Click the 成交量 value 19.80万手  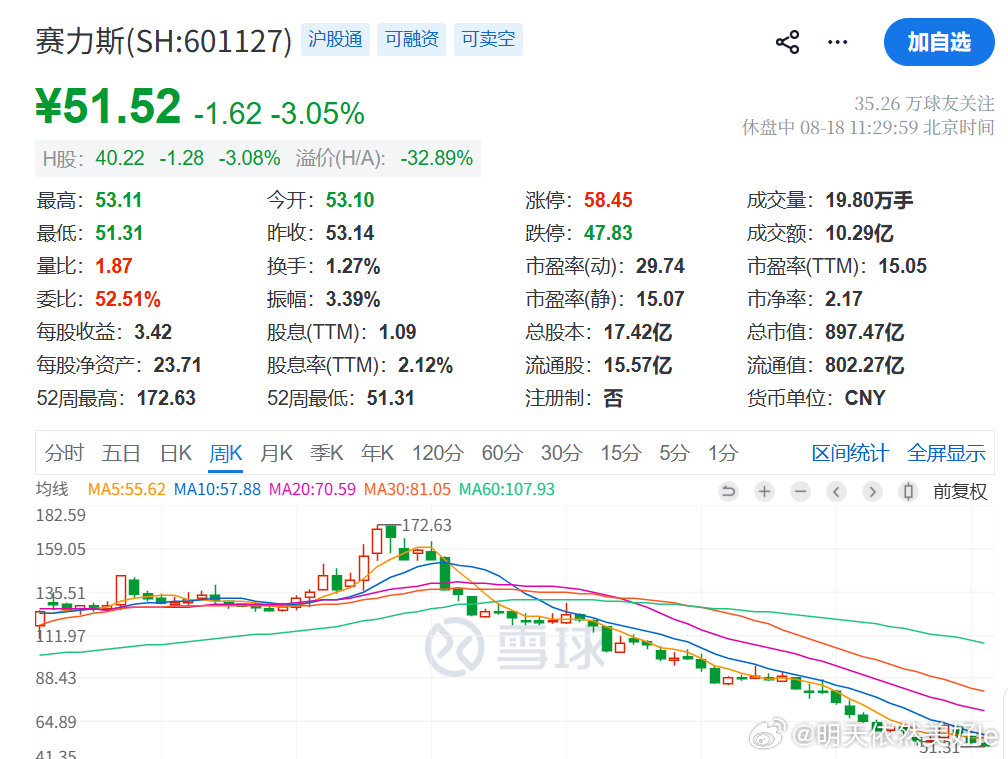coord(869,200)
